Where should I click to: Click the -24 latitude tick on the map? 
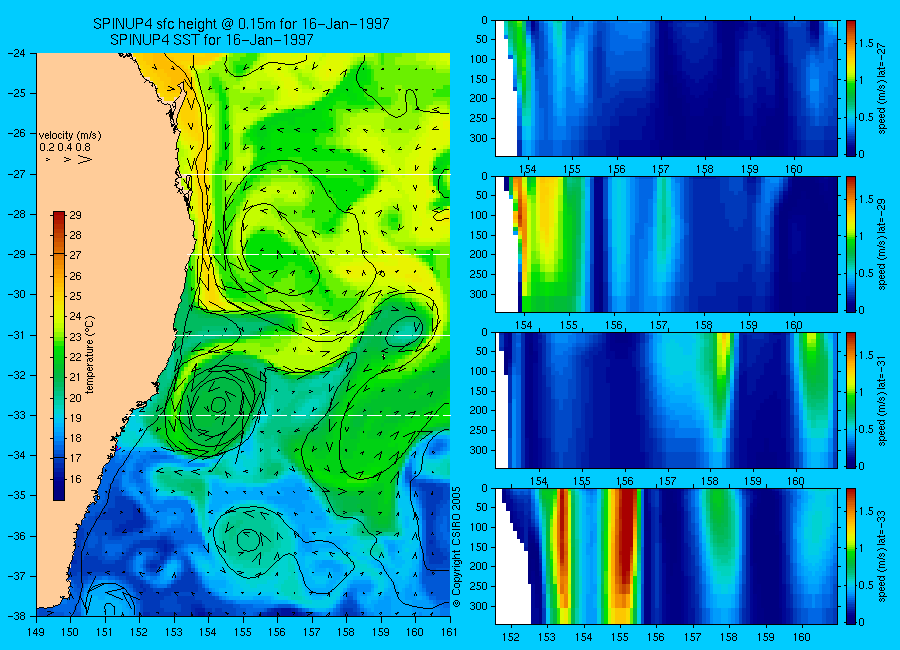pyautogui.click(x=17, y=53)
